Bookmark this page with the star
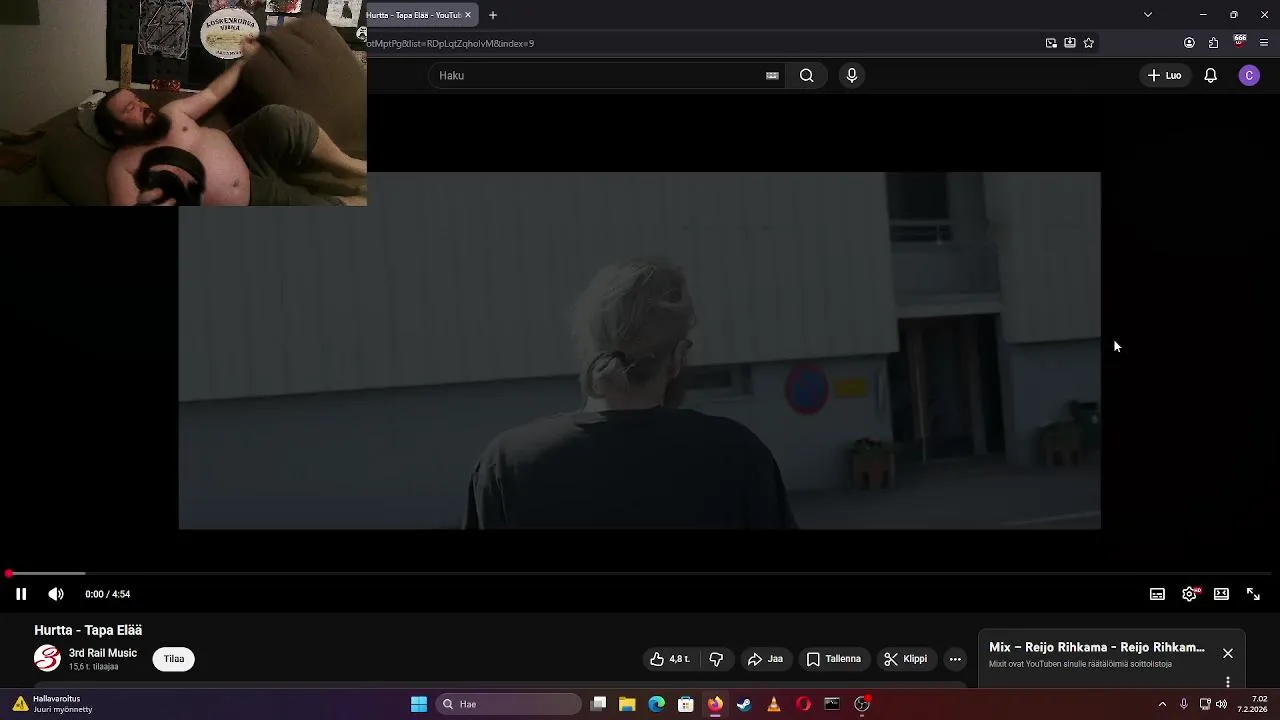The height and width of the screenshot is (720, 1280). 1089,43
